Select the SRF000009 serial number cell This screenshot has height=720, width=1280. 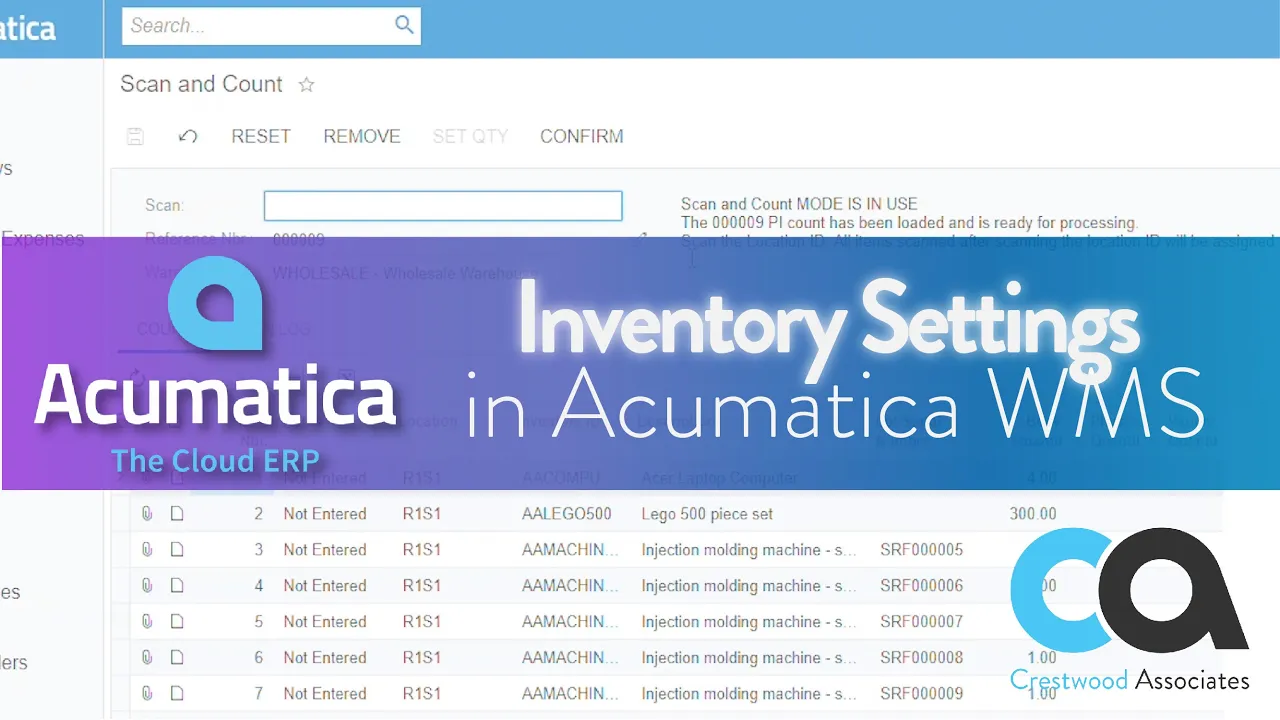point(922,694)
